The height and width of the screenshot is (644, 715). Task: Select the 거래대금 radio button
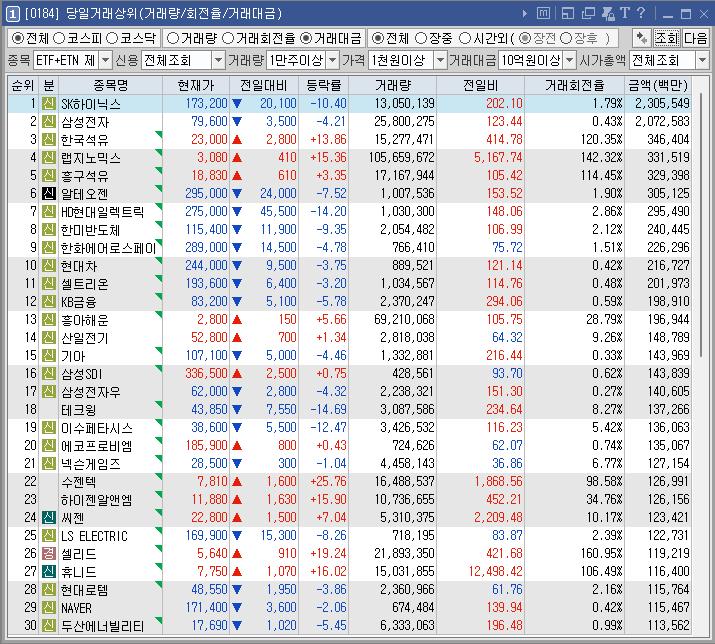point(306,38)
